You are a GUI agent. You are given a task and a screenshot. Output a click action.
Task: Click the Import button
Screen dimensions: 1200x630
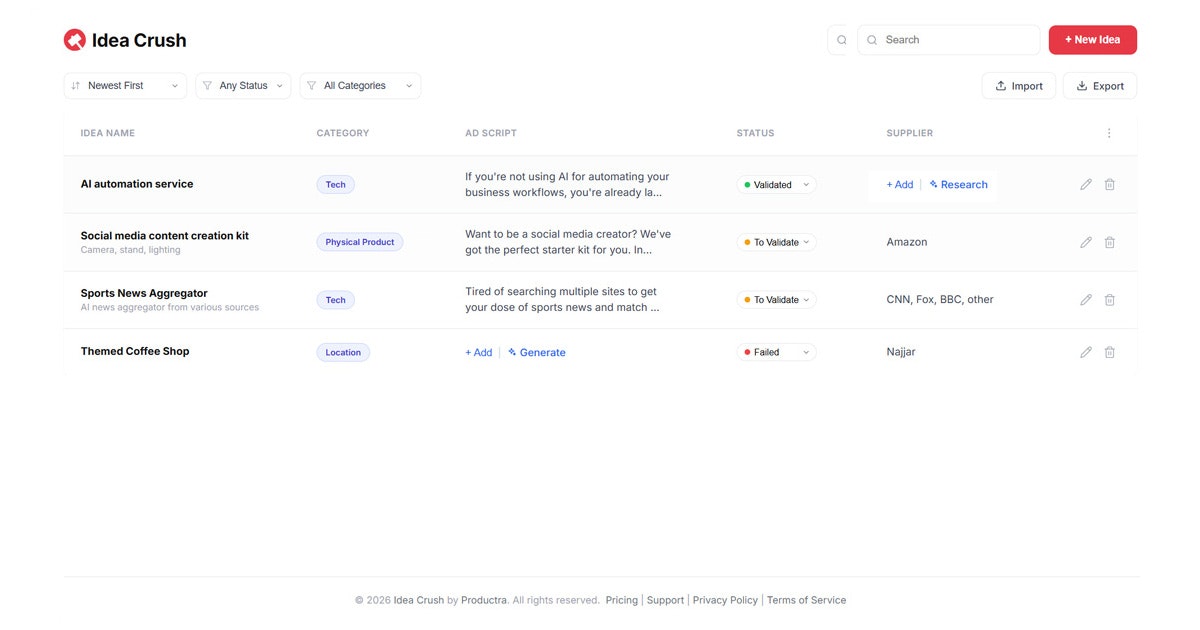[1019, 86]
